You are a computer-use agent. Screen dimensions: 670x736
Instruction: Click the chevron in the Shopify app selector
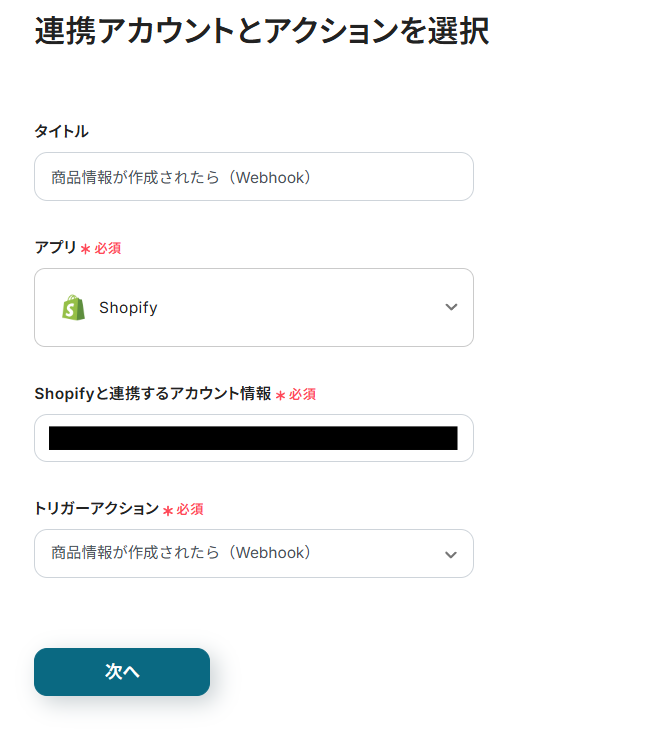(x=451, y=307)
